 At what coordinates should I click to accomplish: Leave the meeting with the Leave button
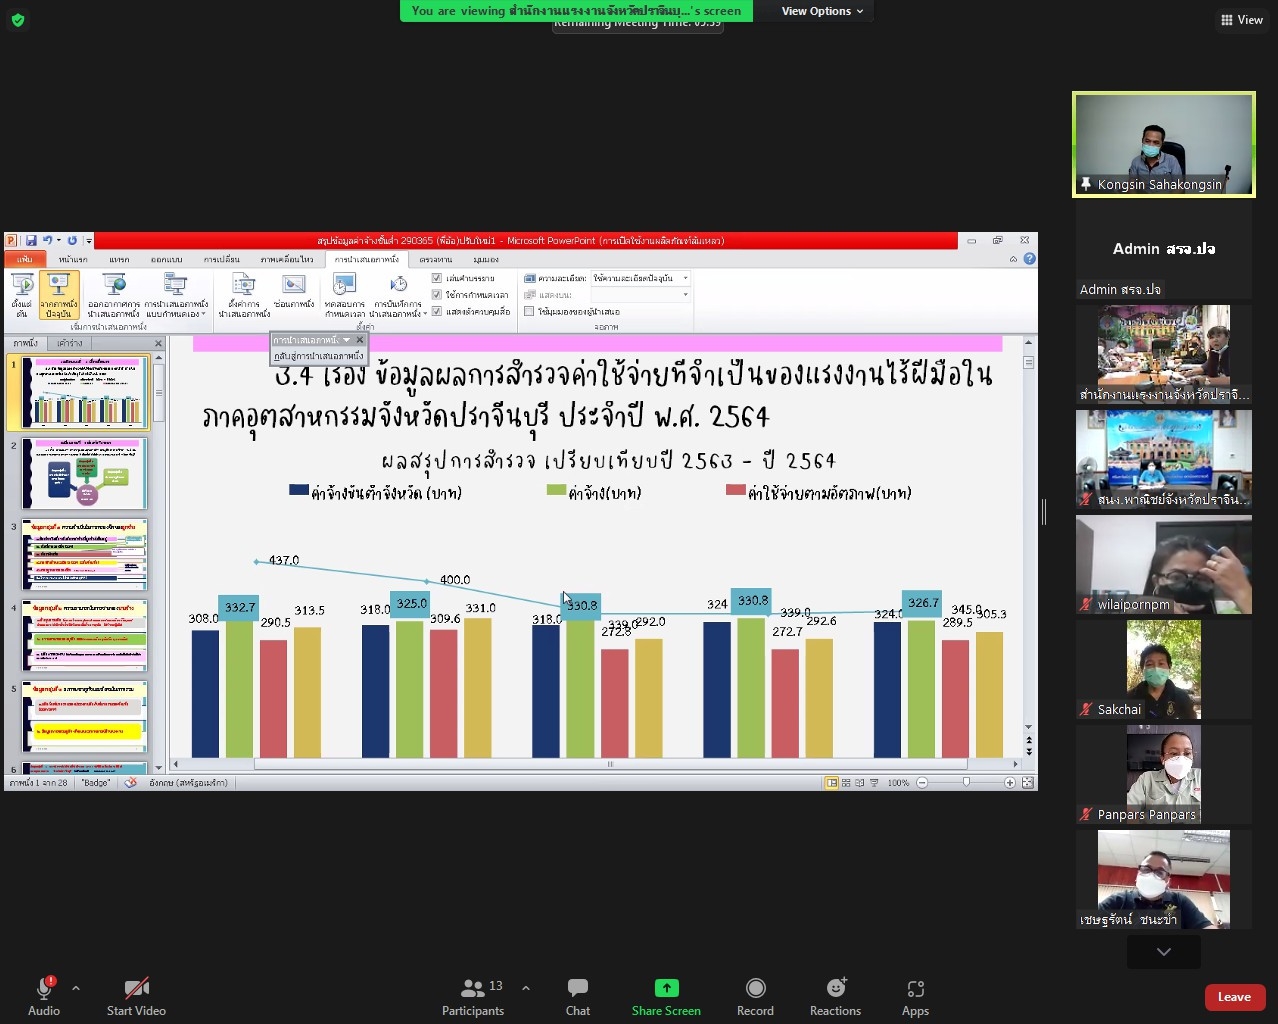pos(1234,997)
